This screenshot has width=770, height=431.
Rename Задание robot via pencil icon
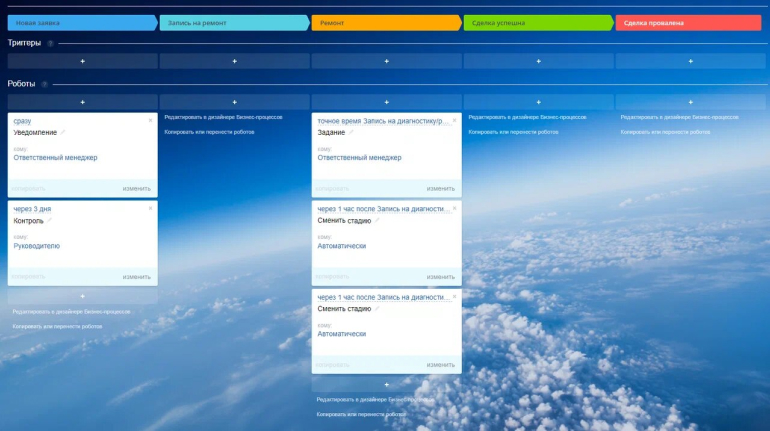351,132
